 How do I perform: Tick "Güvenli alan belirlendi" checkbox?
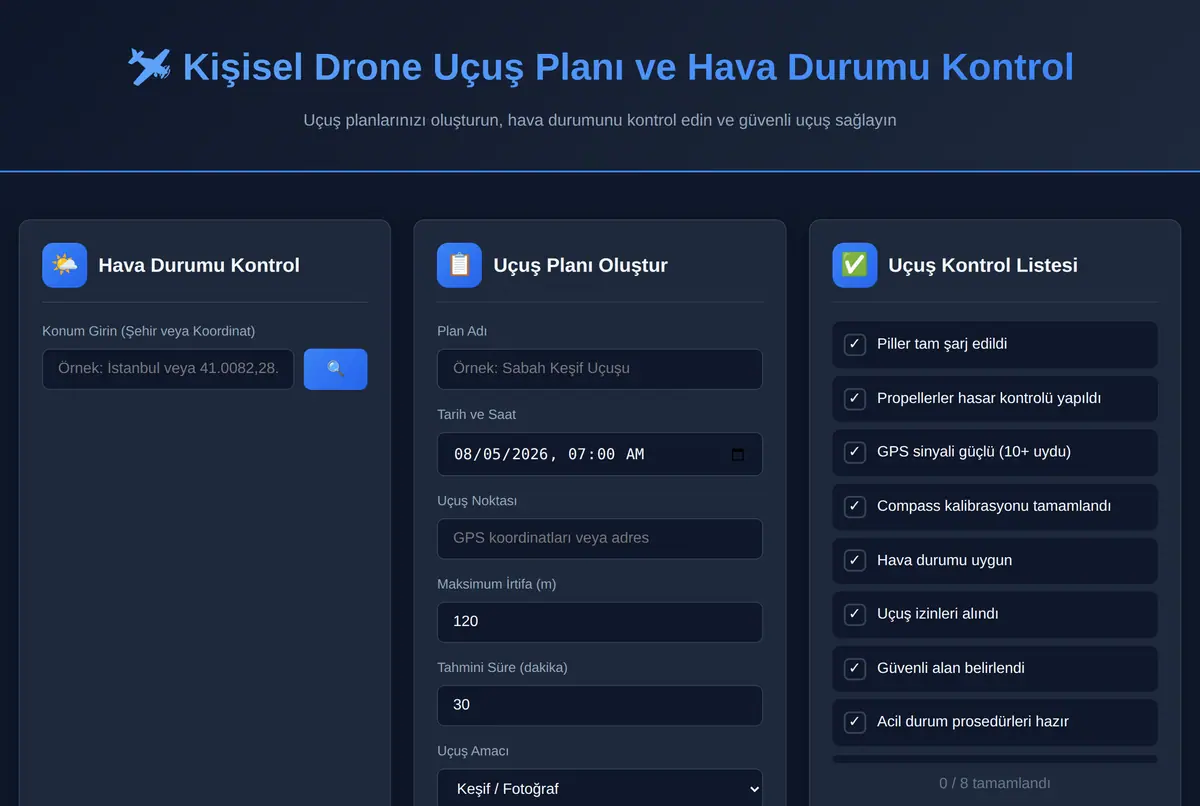855,668
